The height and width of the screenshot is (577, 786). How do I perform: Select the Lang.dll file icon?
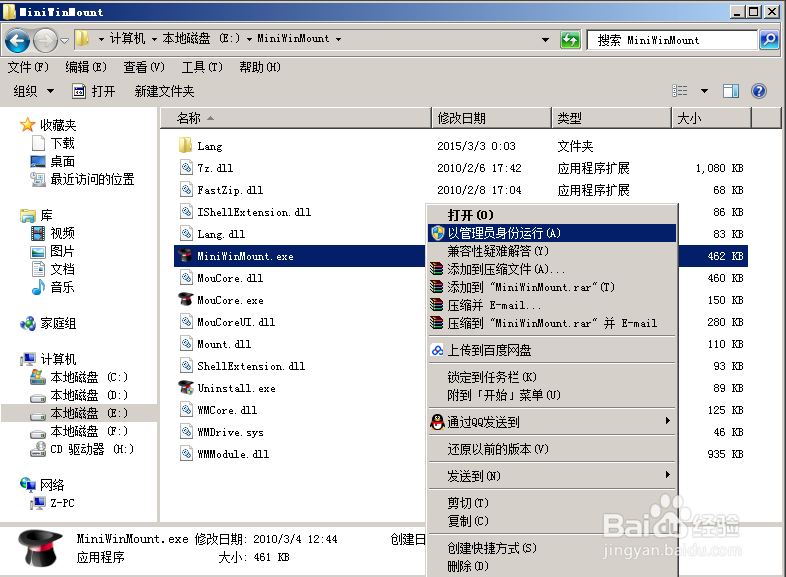click(186, 234)
